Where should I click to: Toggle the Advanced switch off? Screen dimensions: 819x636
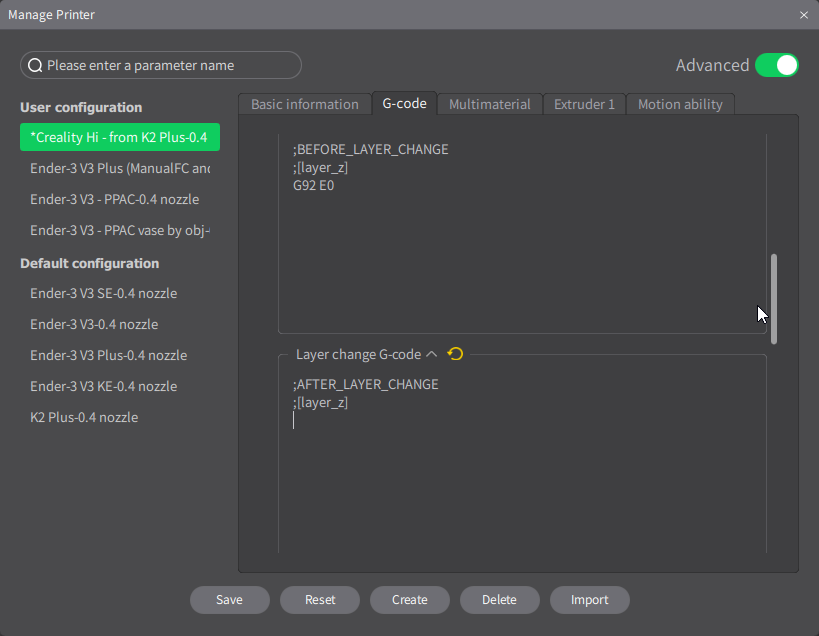click(776, 65)
